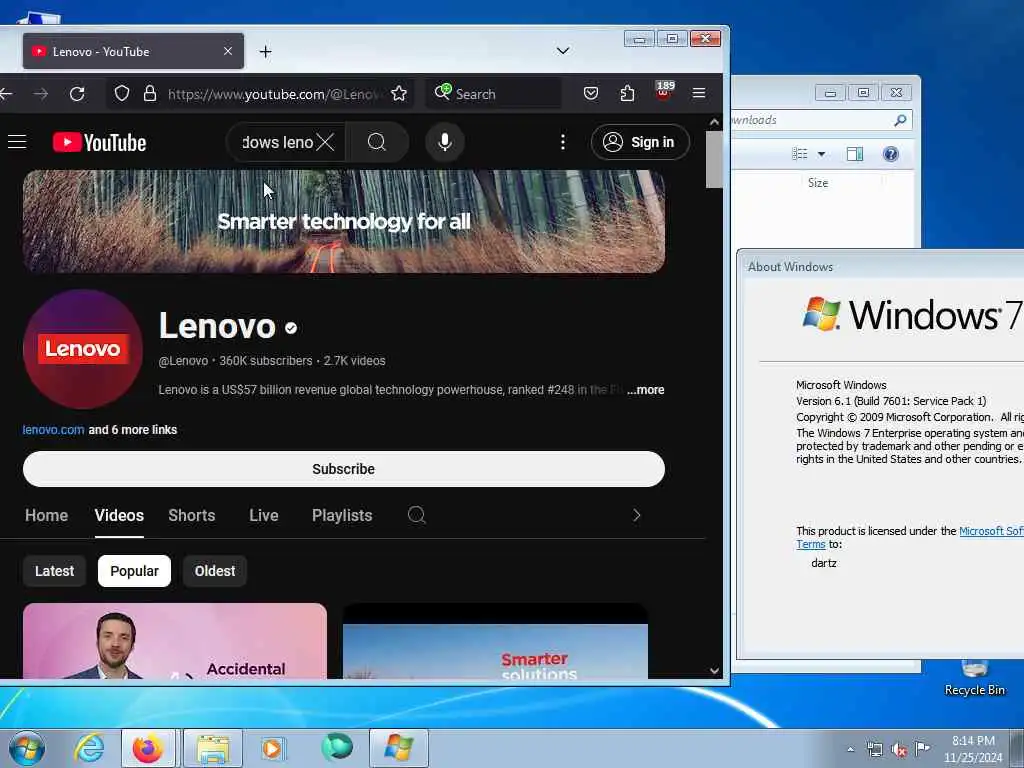The height and width of the screenshot is (768, 1024).
Task: Open the Shorts tab
Action: point(191,515)
